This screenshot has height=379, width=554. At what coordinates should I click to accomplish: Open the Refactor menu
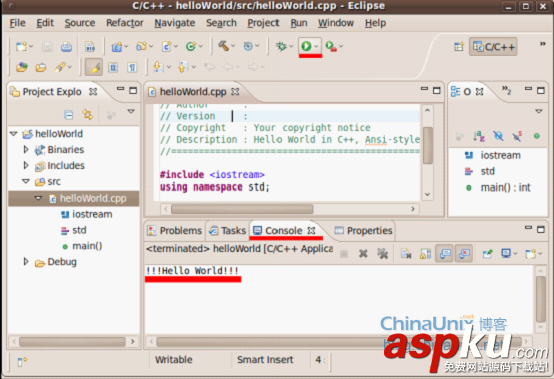tap(125, 23)
